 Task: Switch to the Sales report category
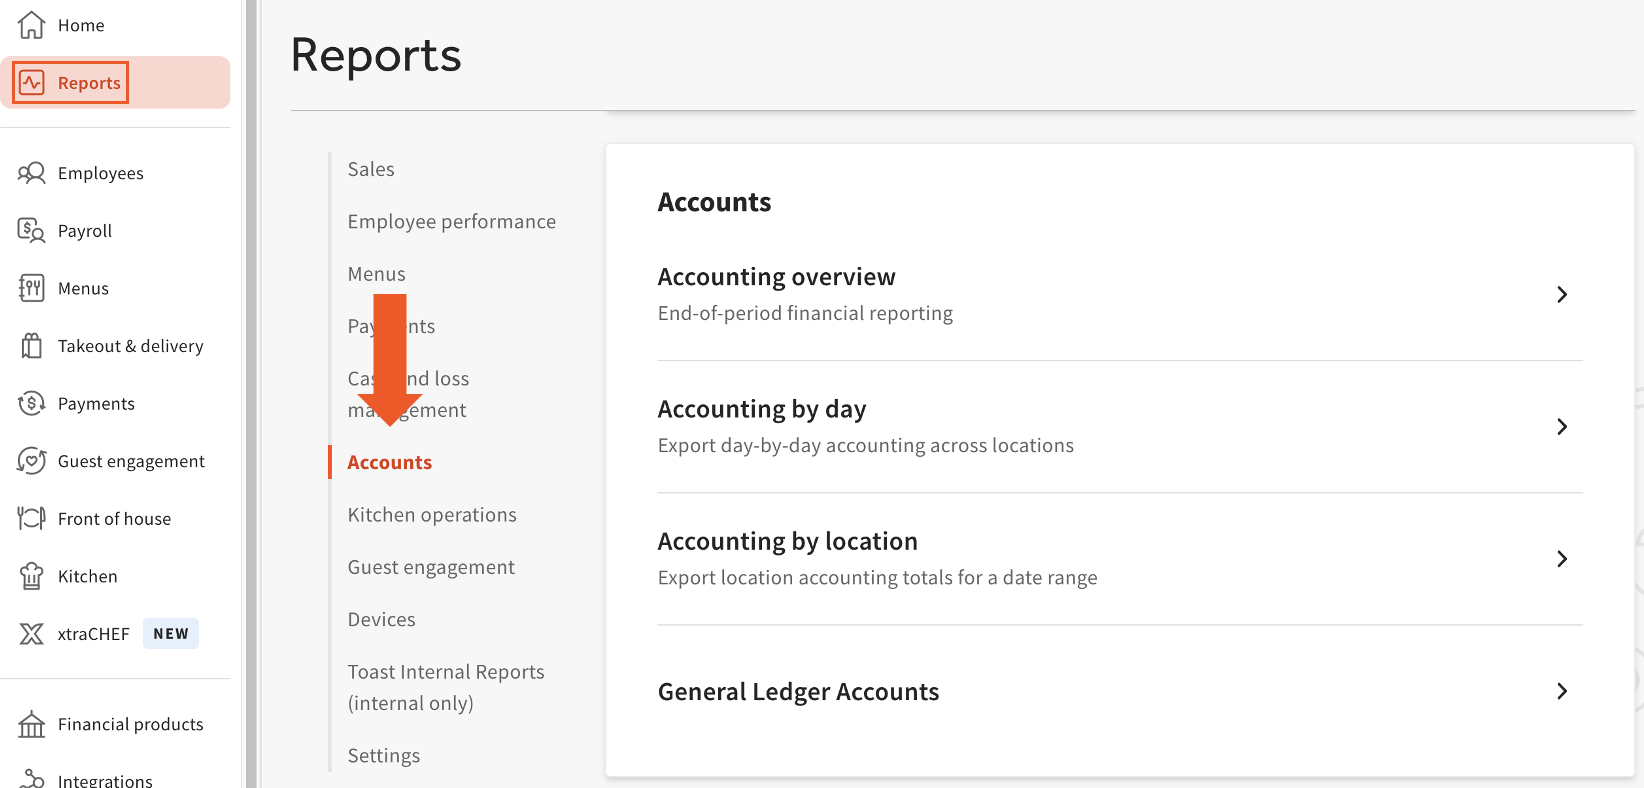(x=370, y=168)
